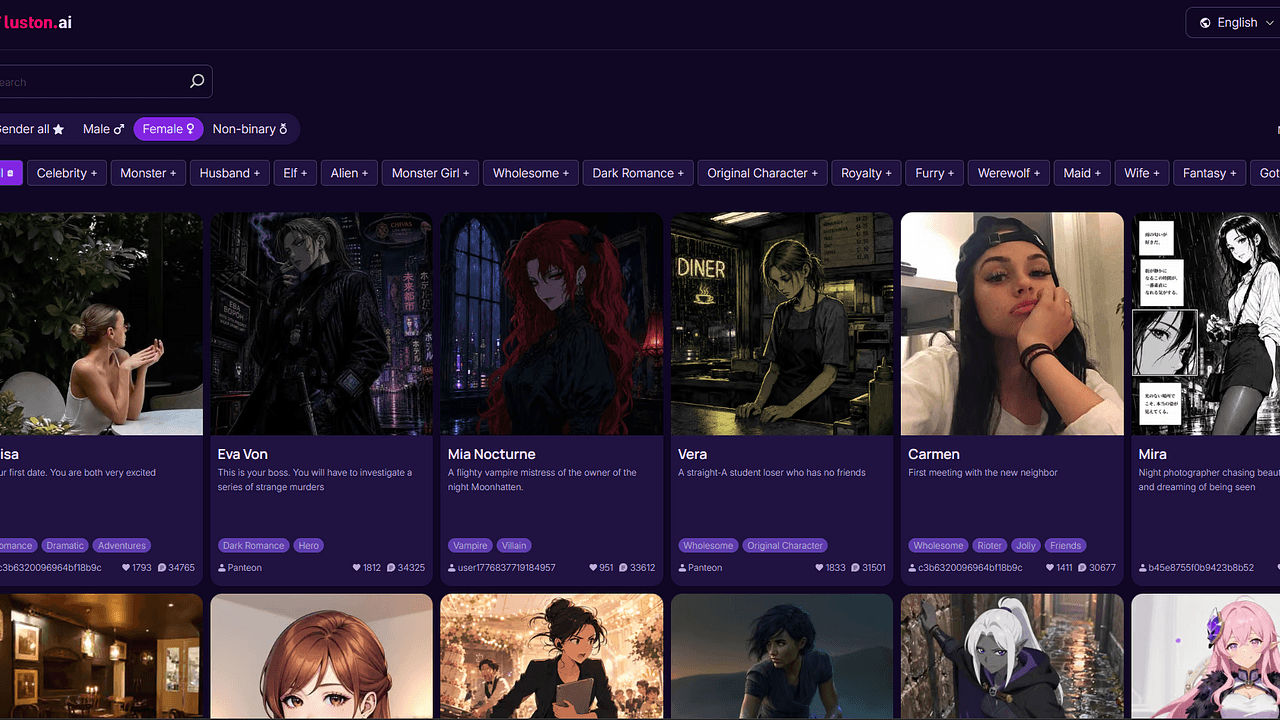The image size is (1280, 720).
Task: Filter by the Maid + category
Action: pos(1082,173)
